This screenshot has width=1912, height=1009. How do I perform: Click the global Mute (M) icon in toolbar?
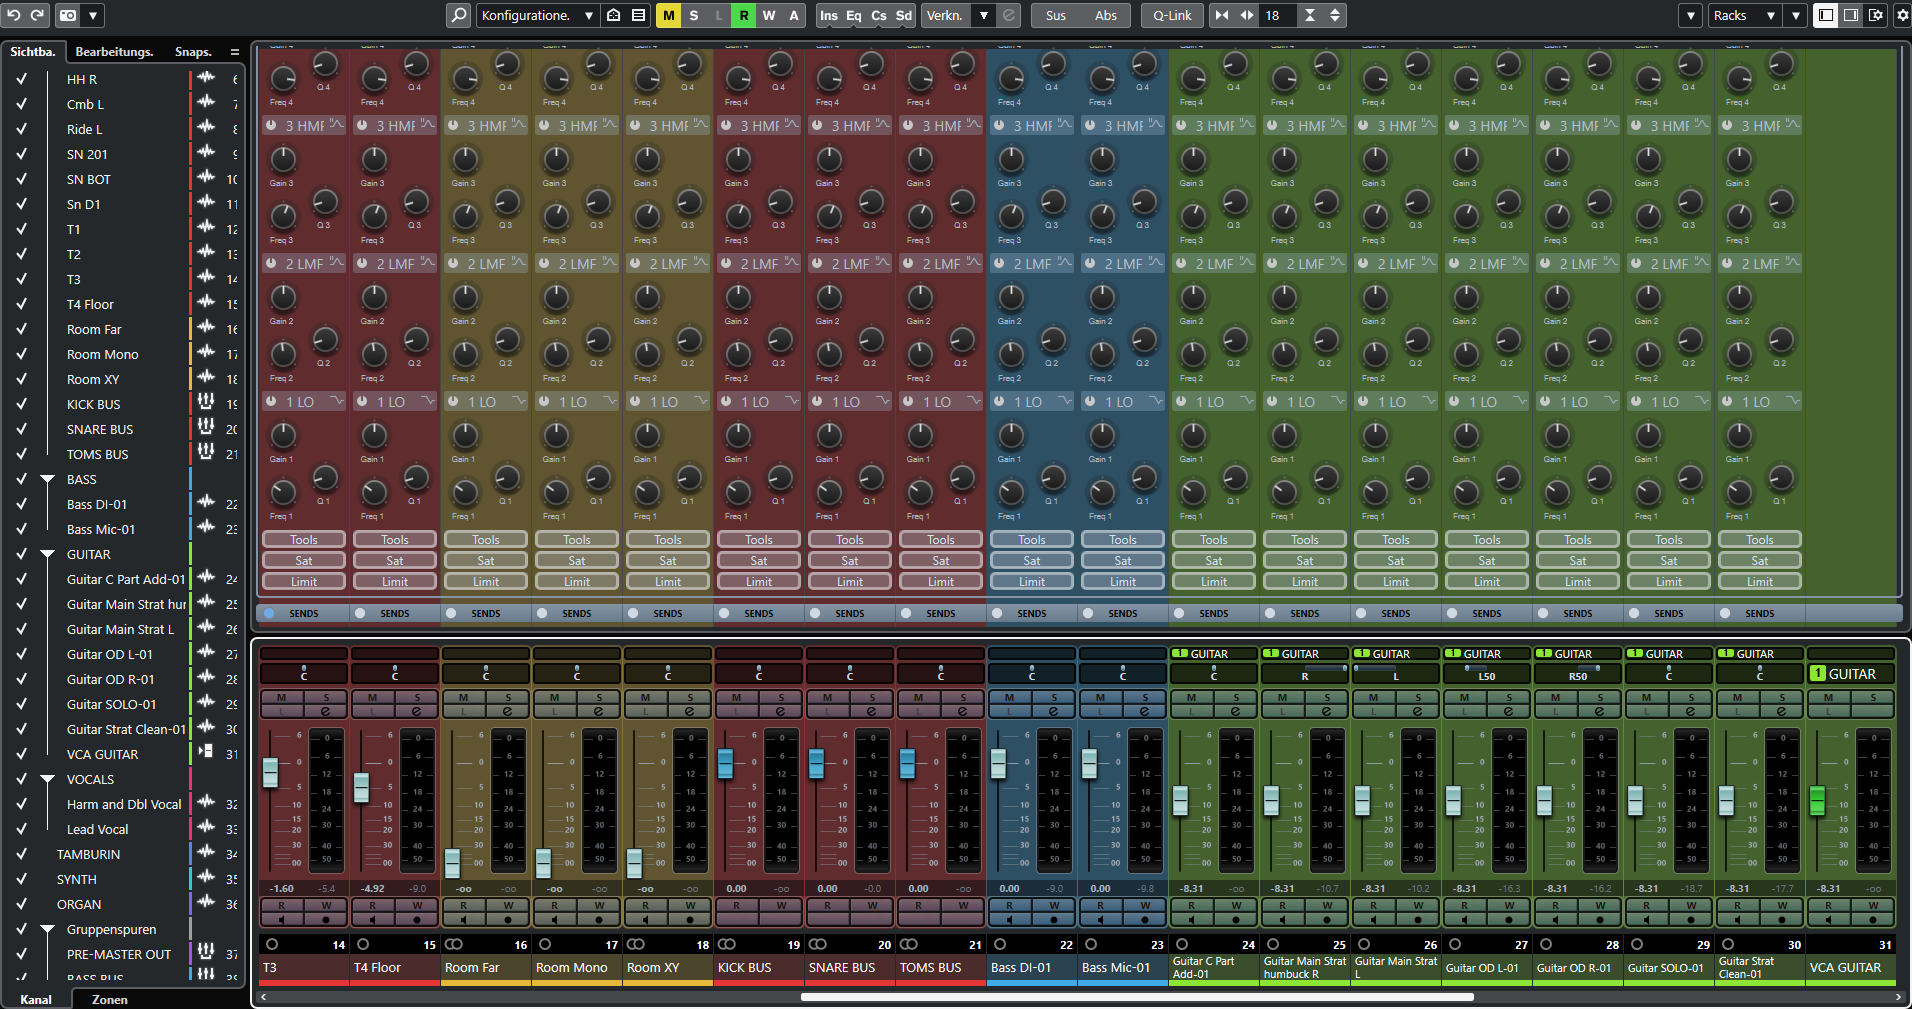pos(668,15)
